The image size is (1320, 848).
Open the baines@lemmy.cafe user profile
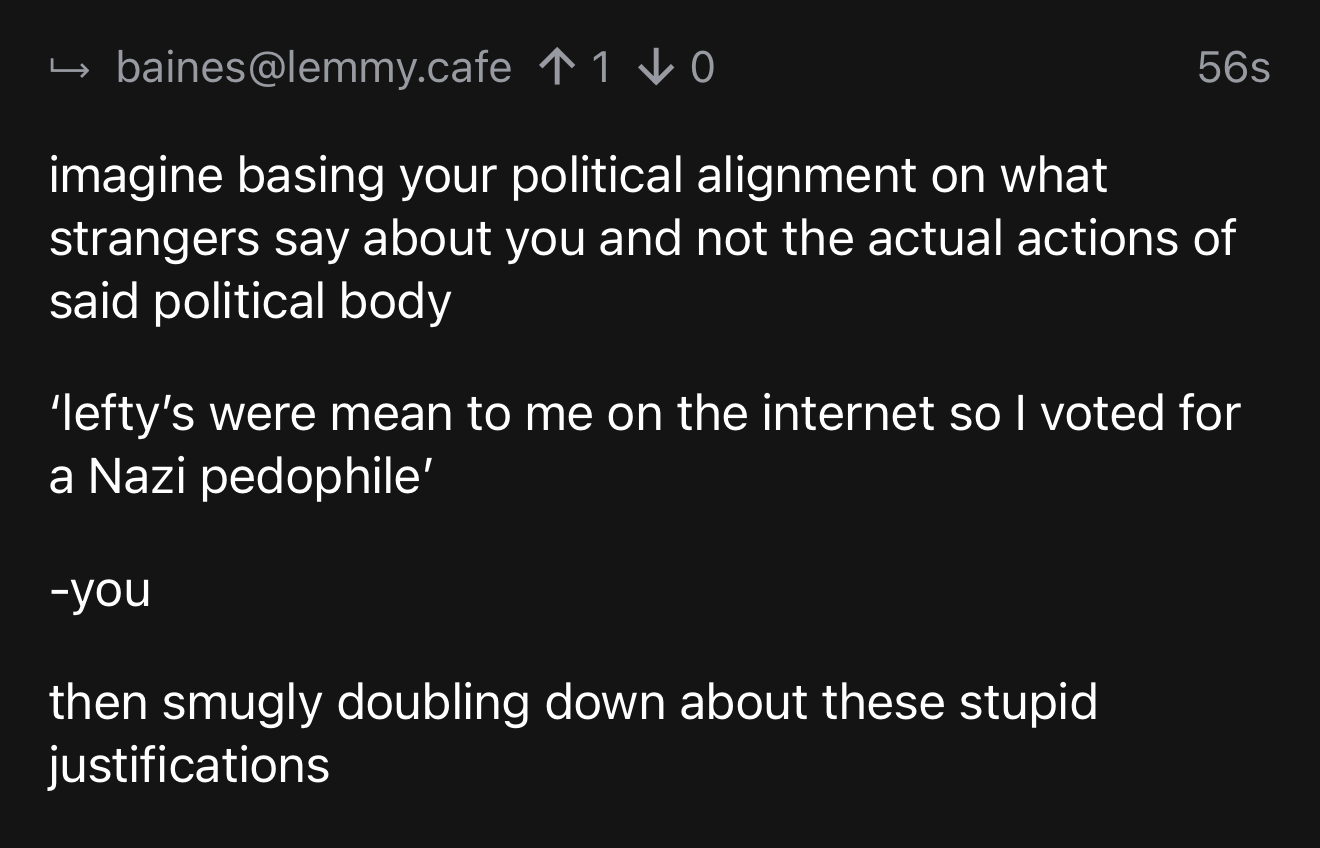[x=313, y=68]
